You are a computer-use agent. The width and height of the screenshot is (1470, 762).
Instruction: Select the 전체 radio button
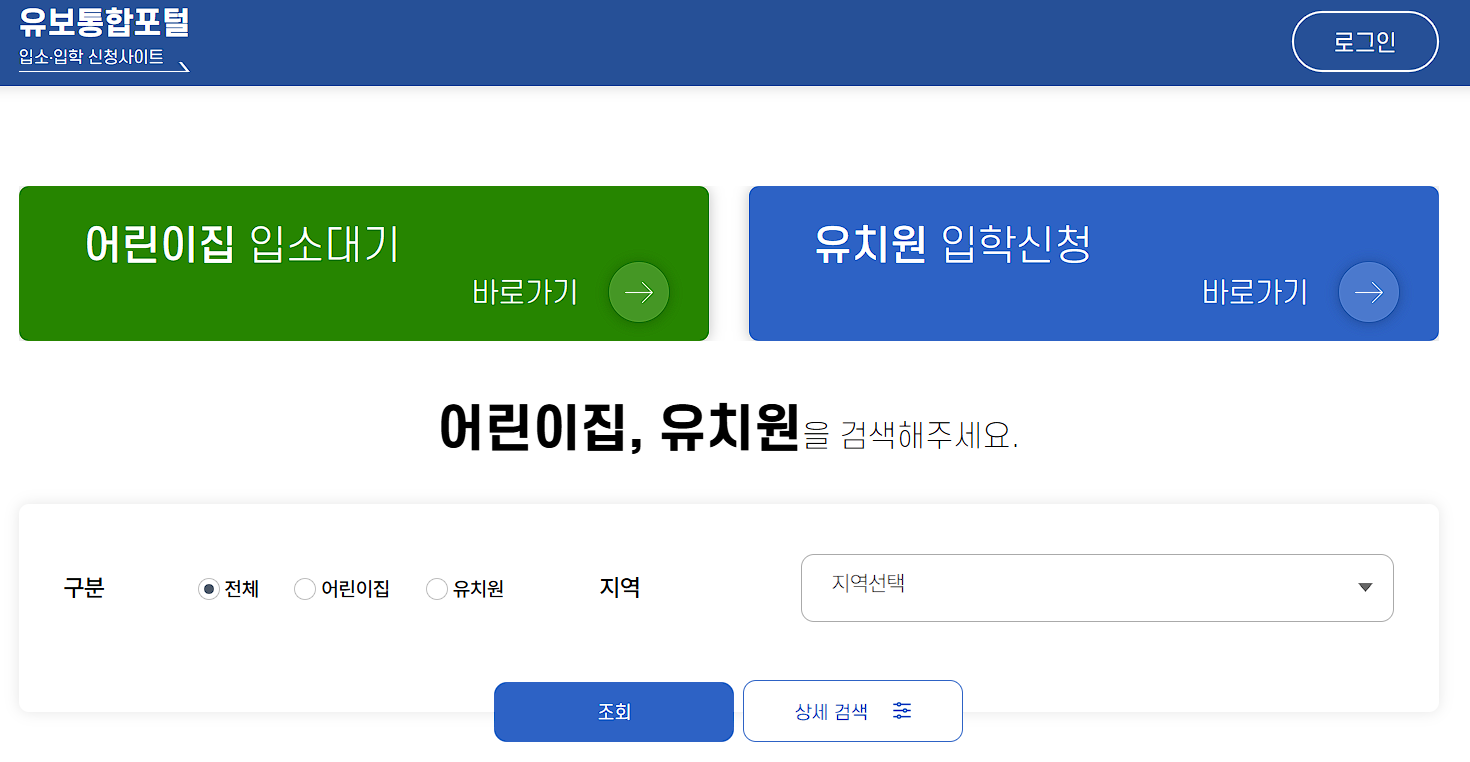pyautogui.click(x=208, y=589)
